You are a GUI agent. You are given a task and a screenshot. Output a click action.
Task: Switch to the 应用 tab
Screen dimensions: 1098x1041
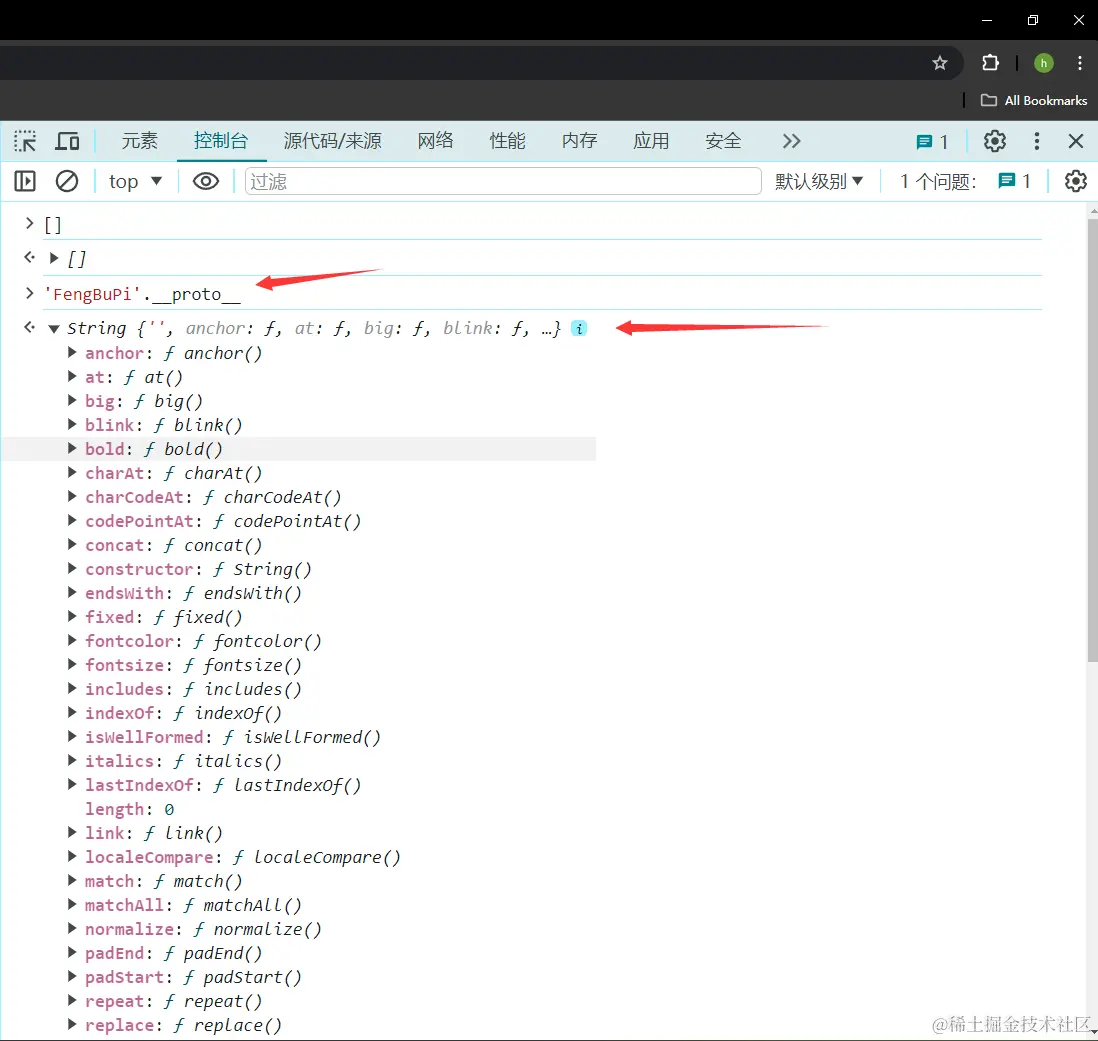(651, 141)
